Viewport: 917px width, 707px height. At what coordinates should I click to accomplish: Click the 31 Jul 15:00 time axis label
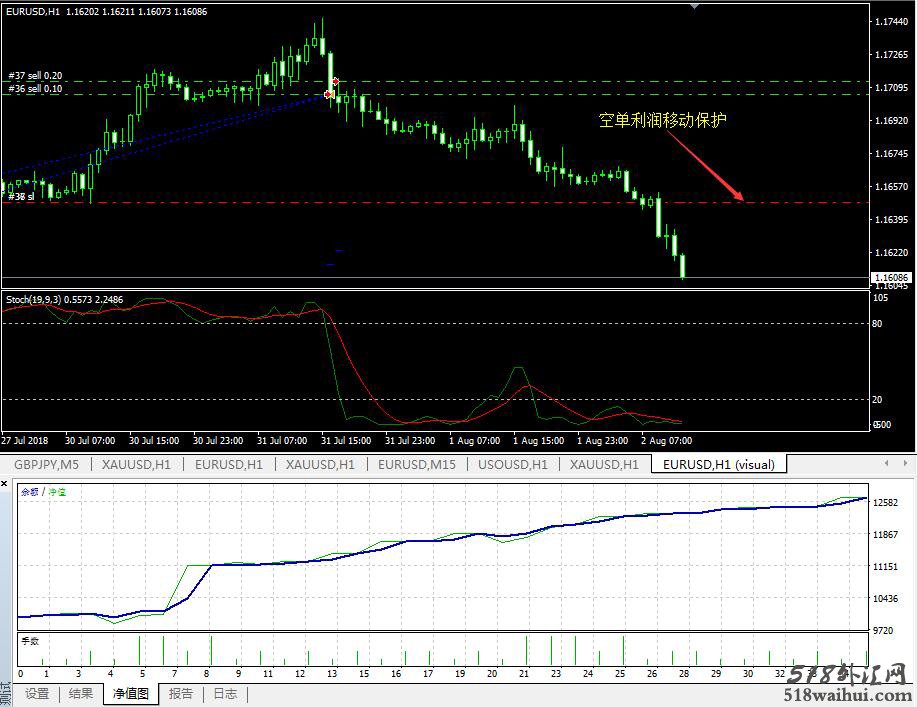[x=346, y=440]
